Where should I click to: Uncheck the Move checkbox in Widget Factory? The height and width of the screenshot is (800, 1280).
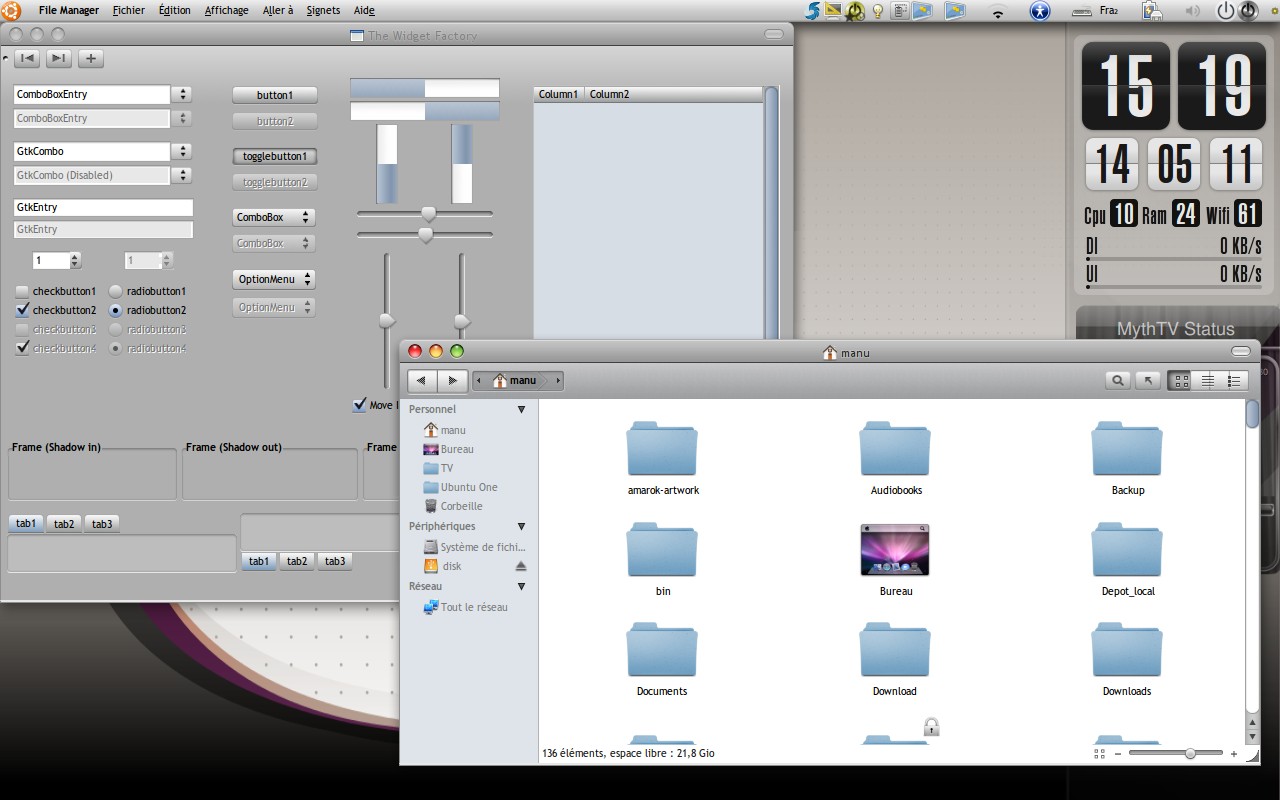pos(360,405)
